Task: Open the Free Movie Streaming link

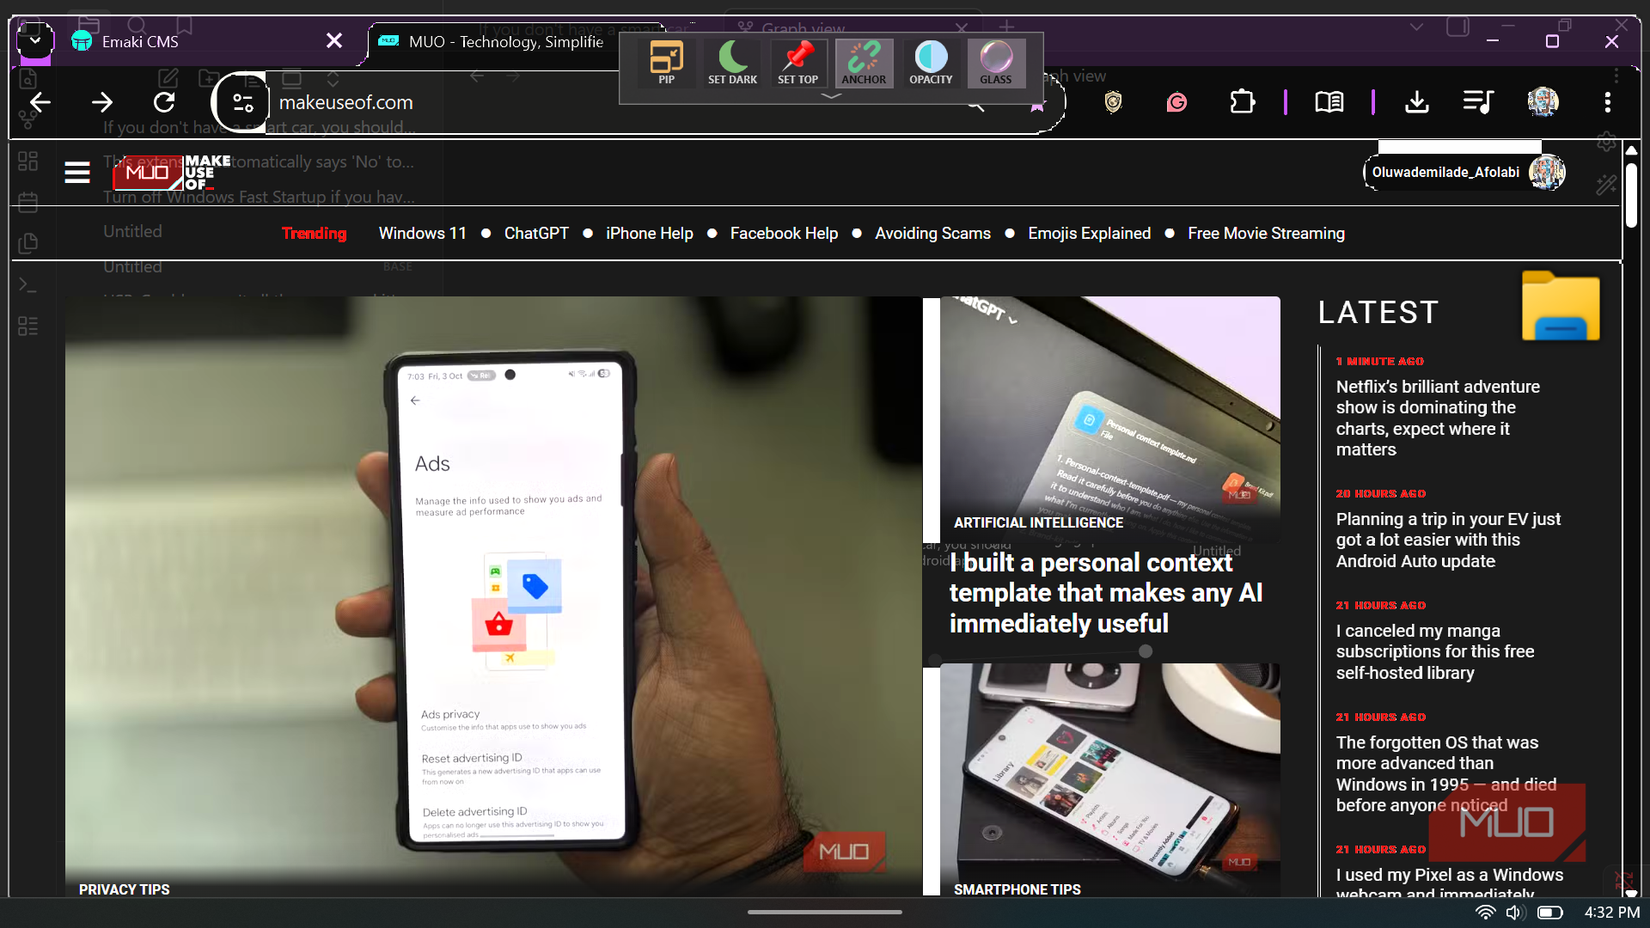Action: [1265, 233]
